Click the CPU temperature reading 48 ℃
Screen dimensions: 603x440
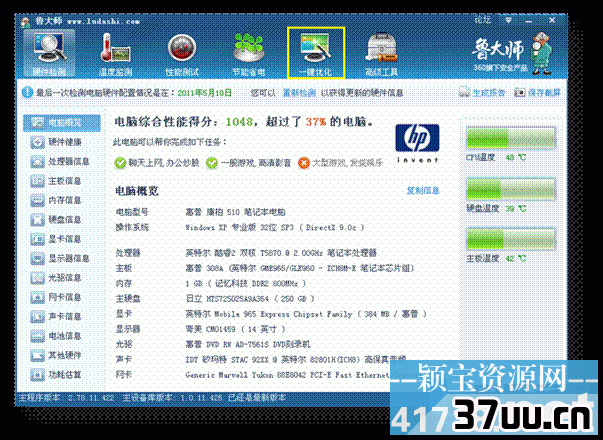[x=515, y=157]
